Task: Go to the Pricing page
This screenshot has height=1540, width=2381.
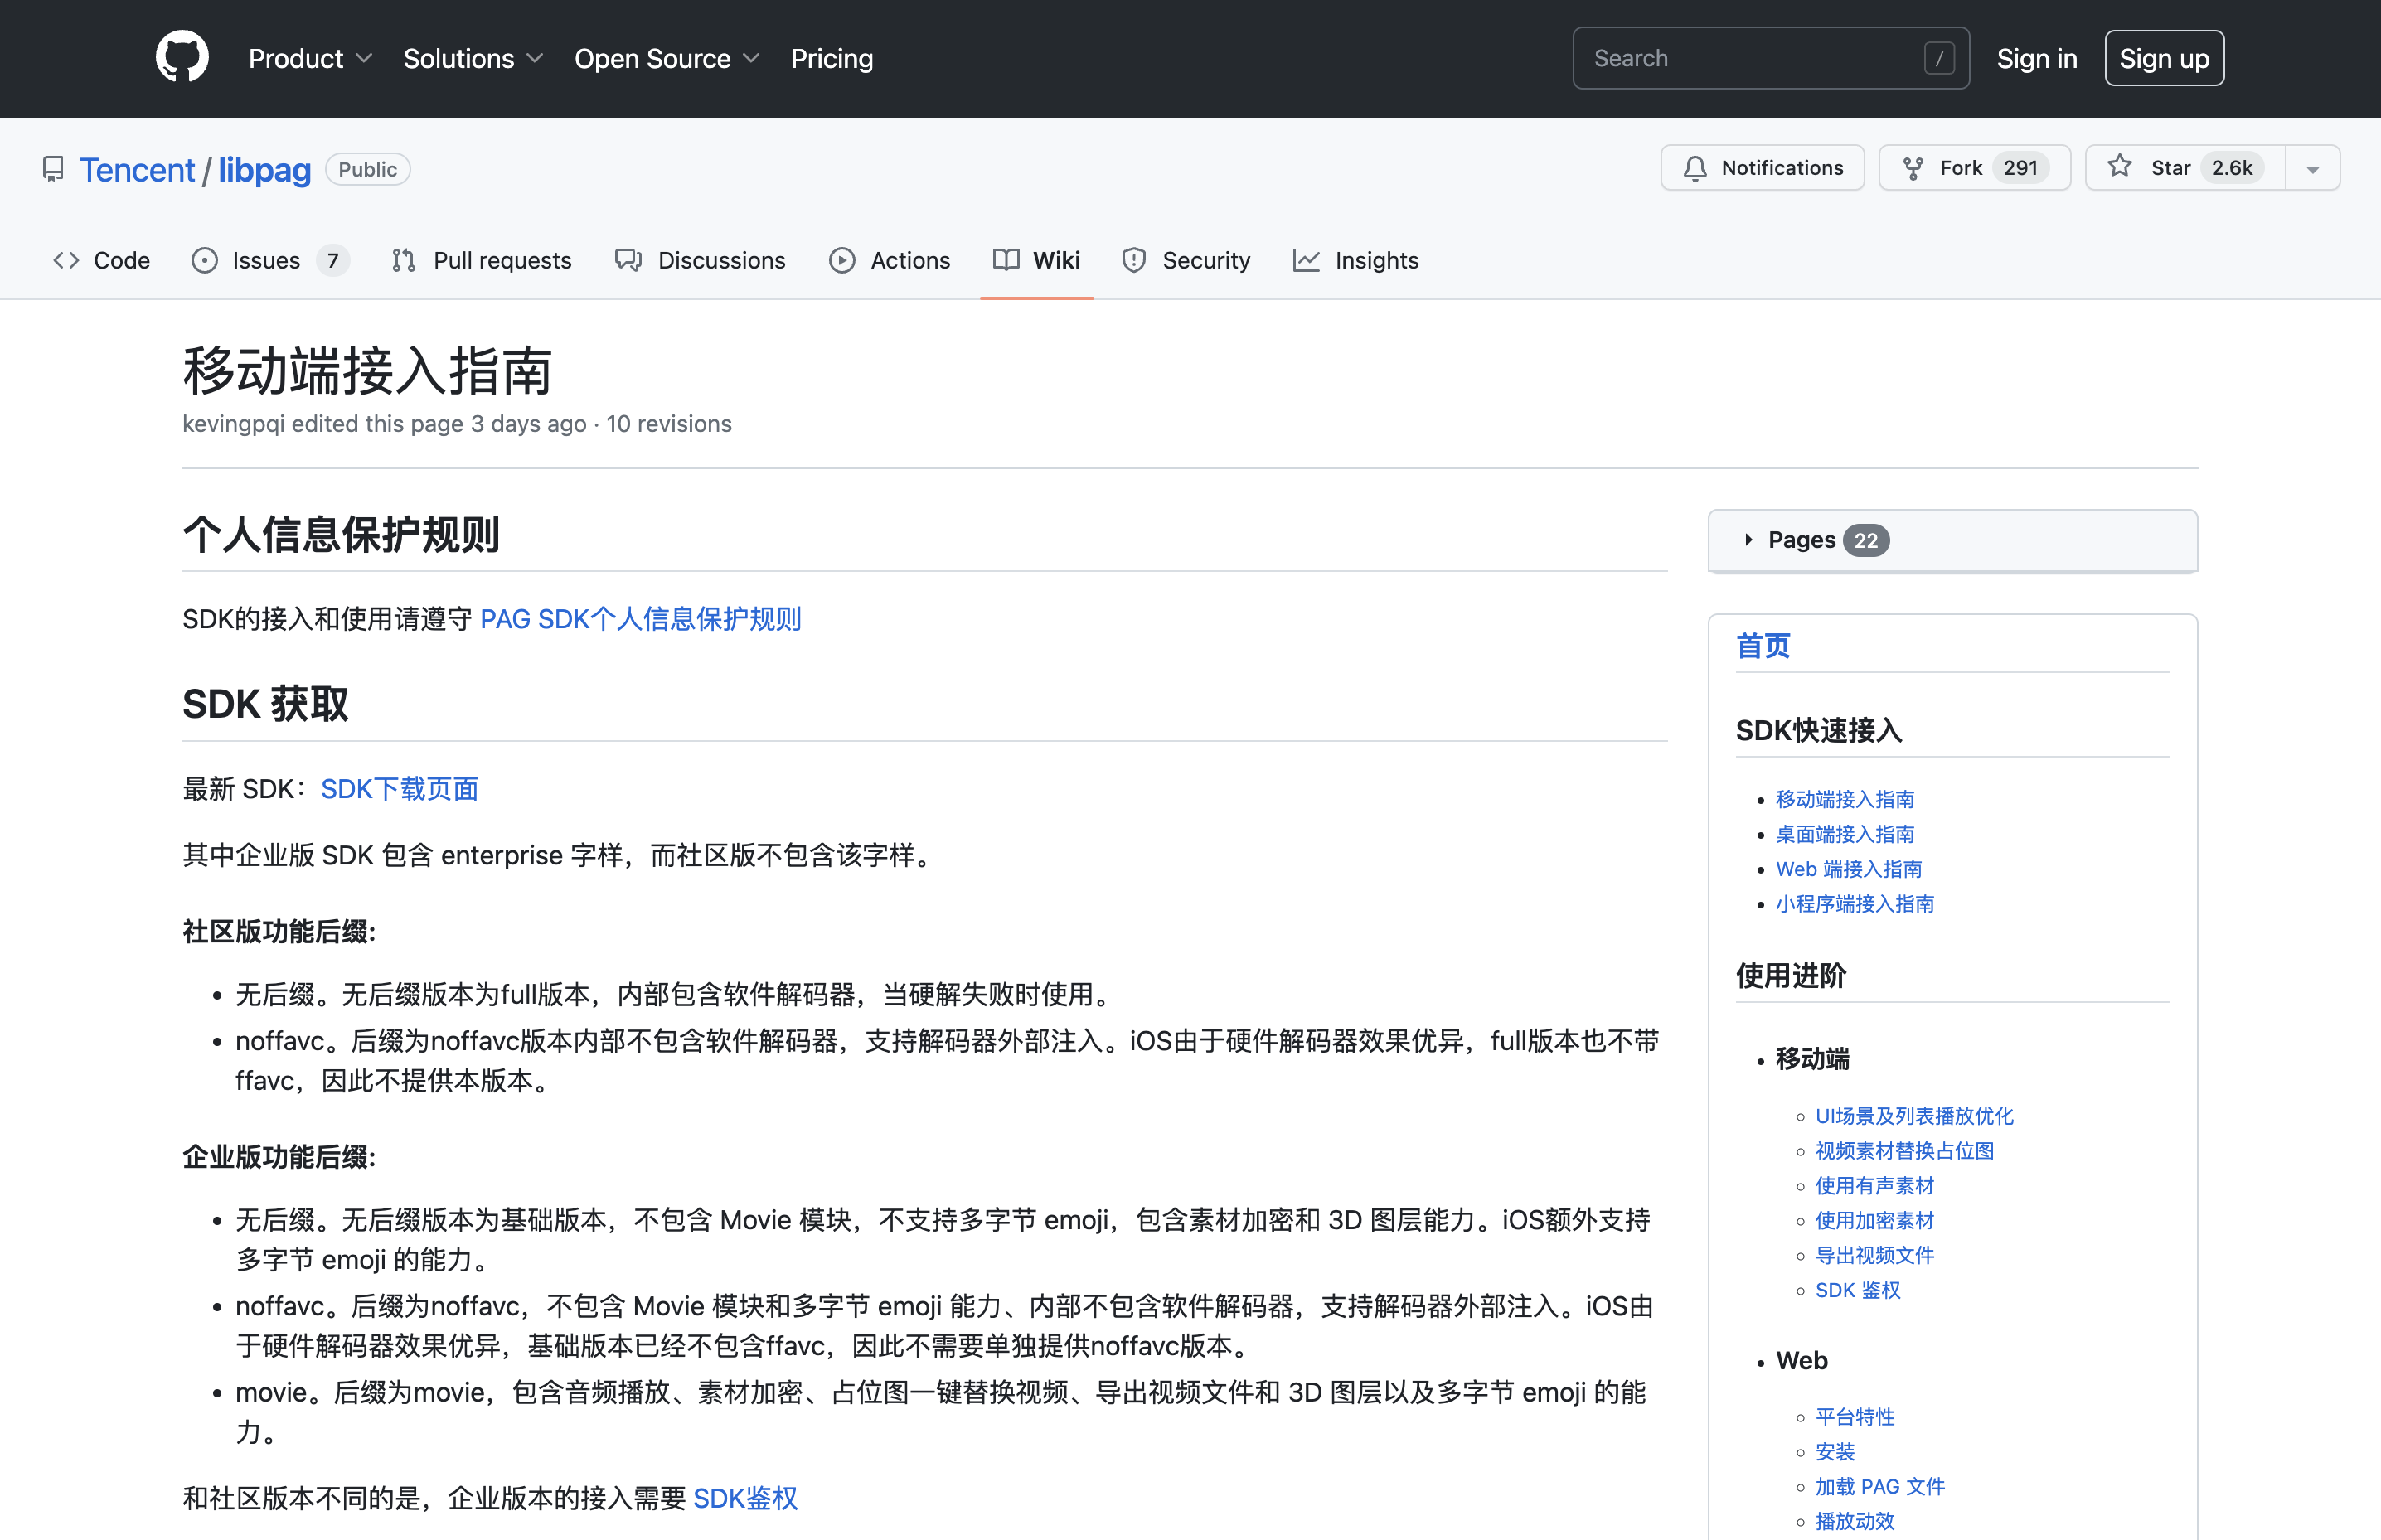Action: (831, 59)
